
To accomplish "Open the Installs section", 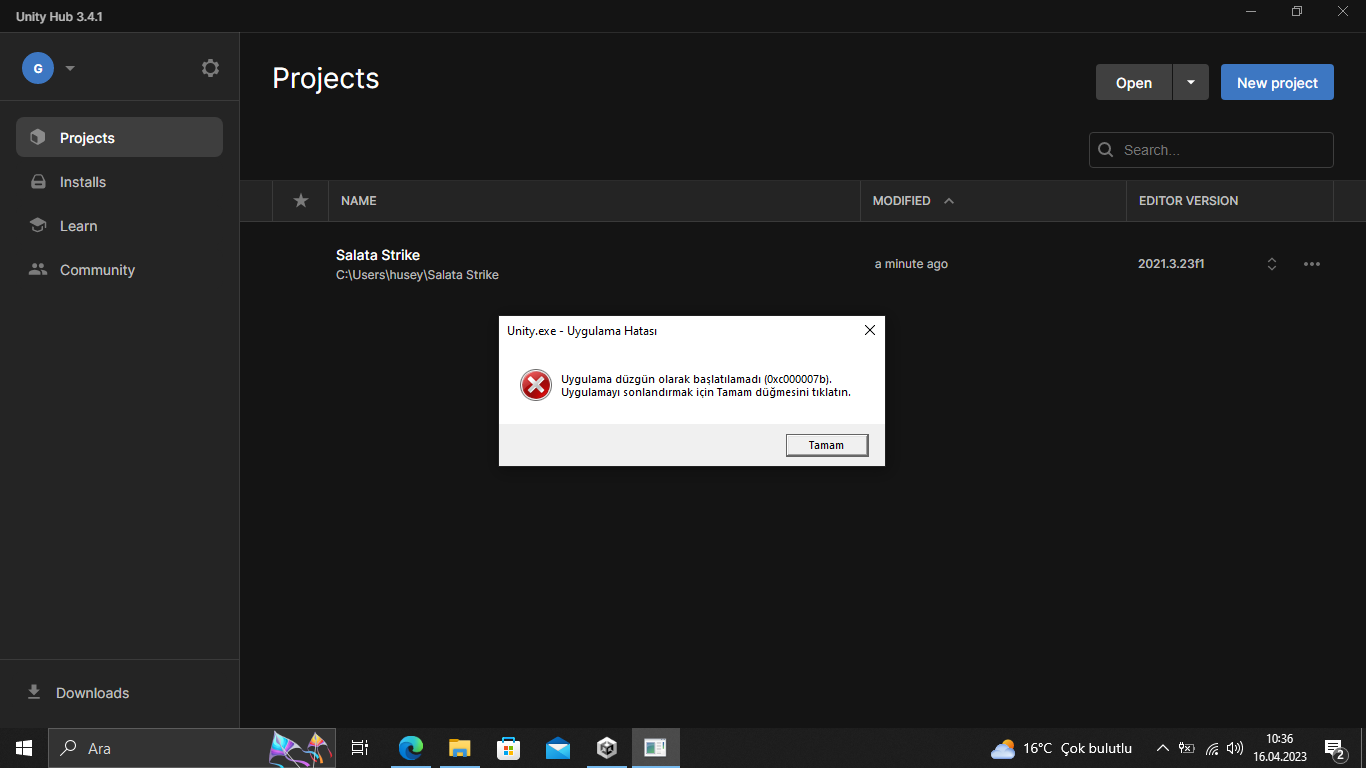I will coord(119,182).
